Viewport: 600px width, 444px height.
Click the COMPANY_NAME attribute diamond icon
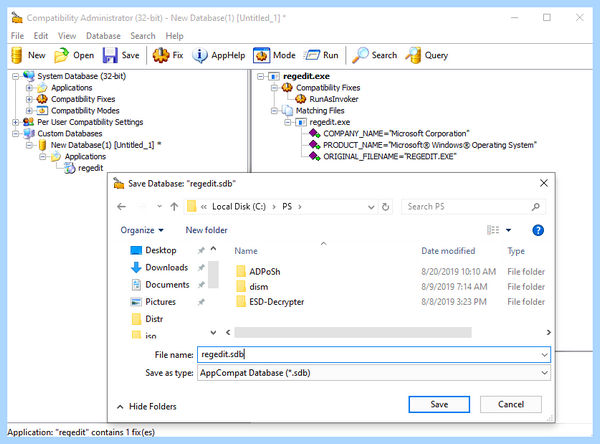click(x=315, y=134)
